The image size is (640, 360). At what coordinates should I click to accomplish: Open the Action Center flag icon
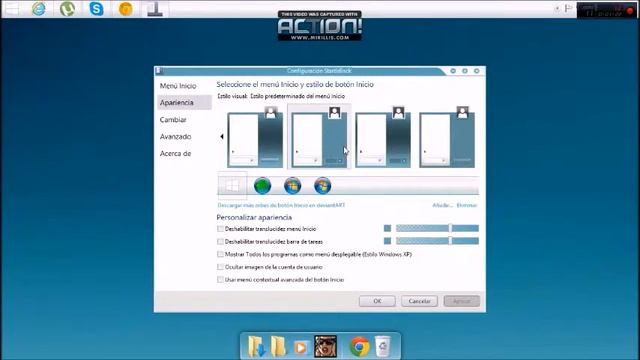click(x=568, y=9)
